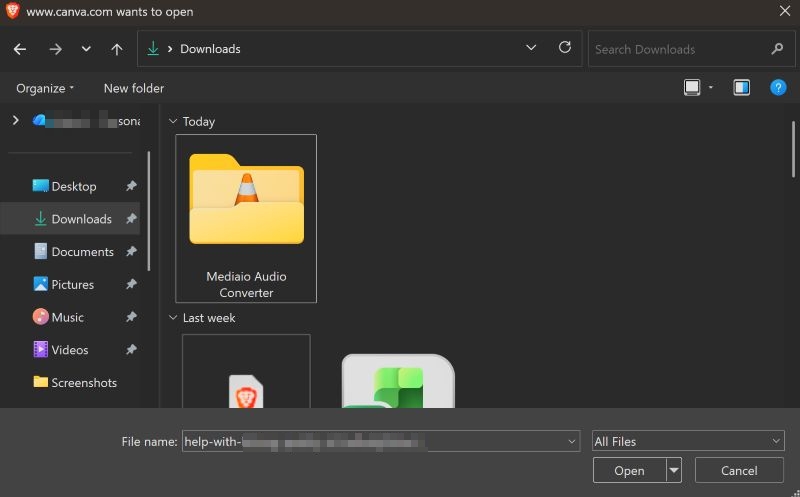Select the OneDrive cloud entry
The width and height of the screenshot is (800, 497).
click(86, 121)
